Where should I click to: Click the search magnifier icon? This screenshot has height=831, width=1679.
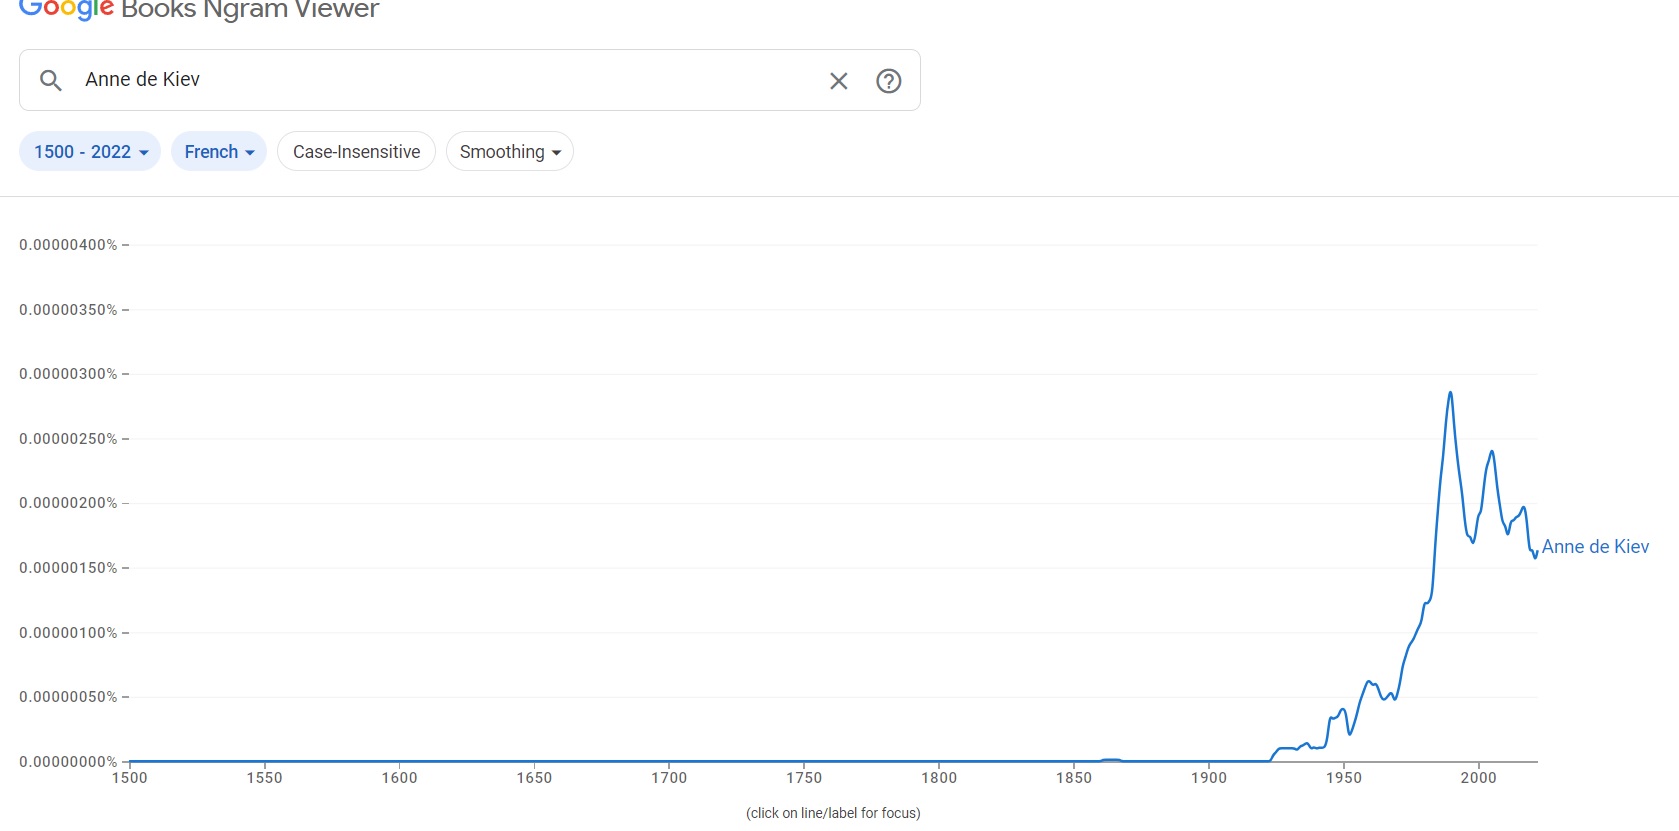[x=51, y=80]
